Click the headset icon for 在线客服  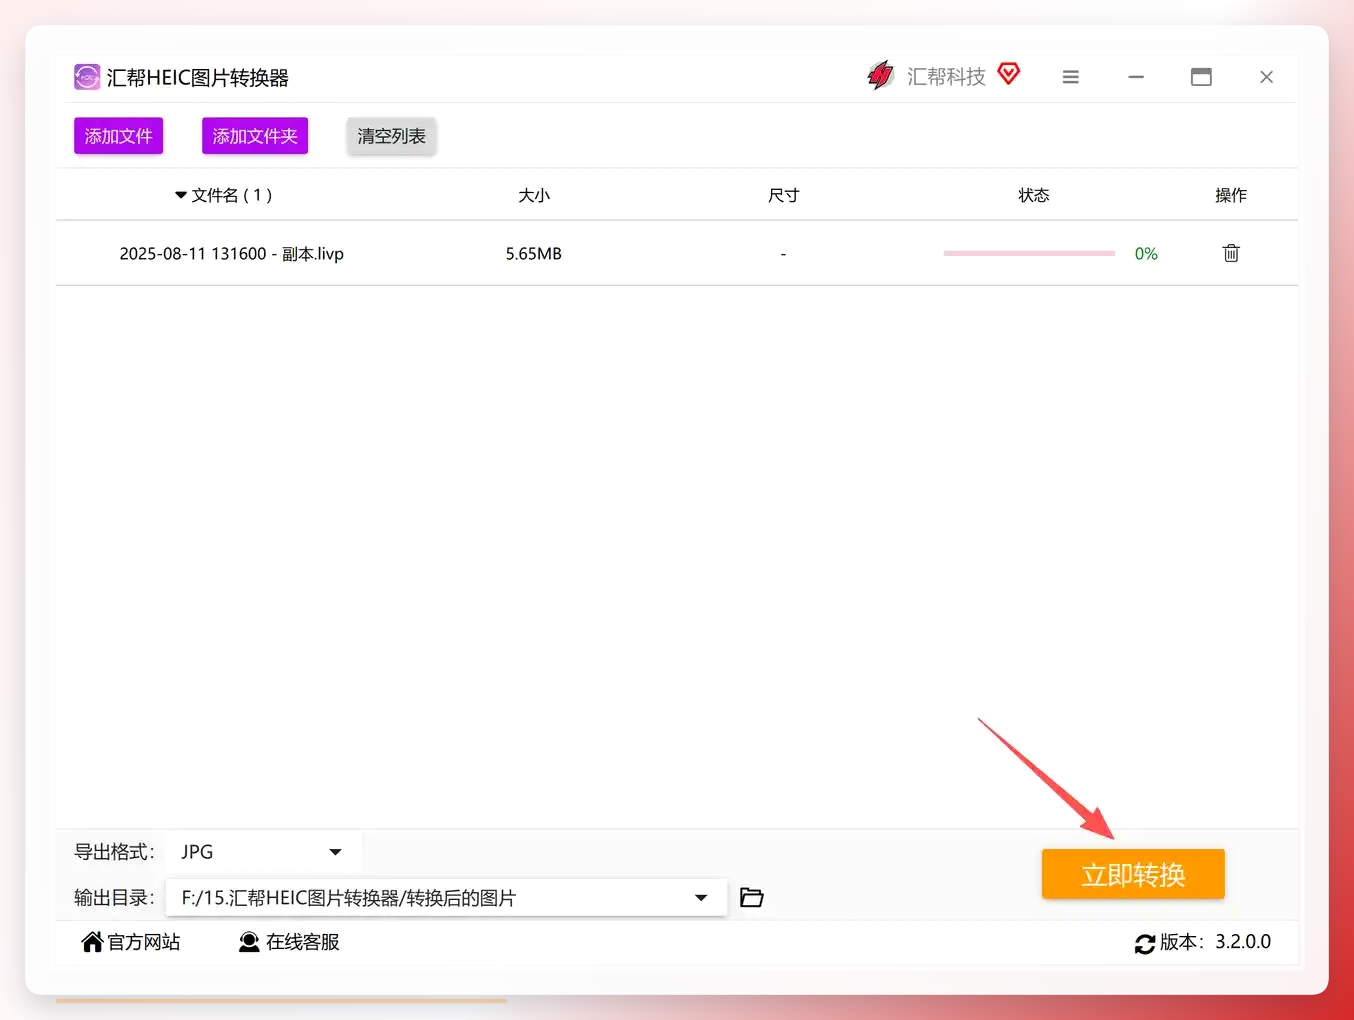click(x=249, y=942)
